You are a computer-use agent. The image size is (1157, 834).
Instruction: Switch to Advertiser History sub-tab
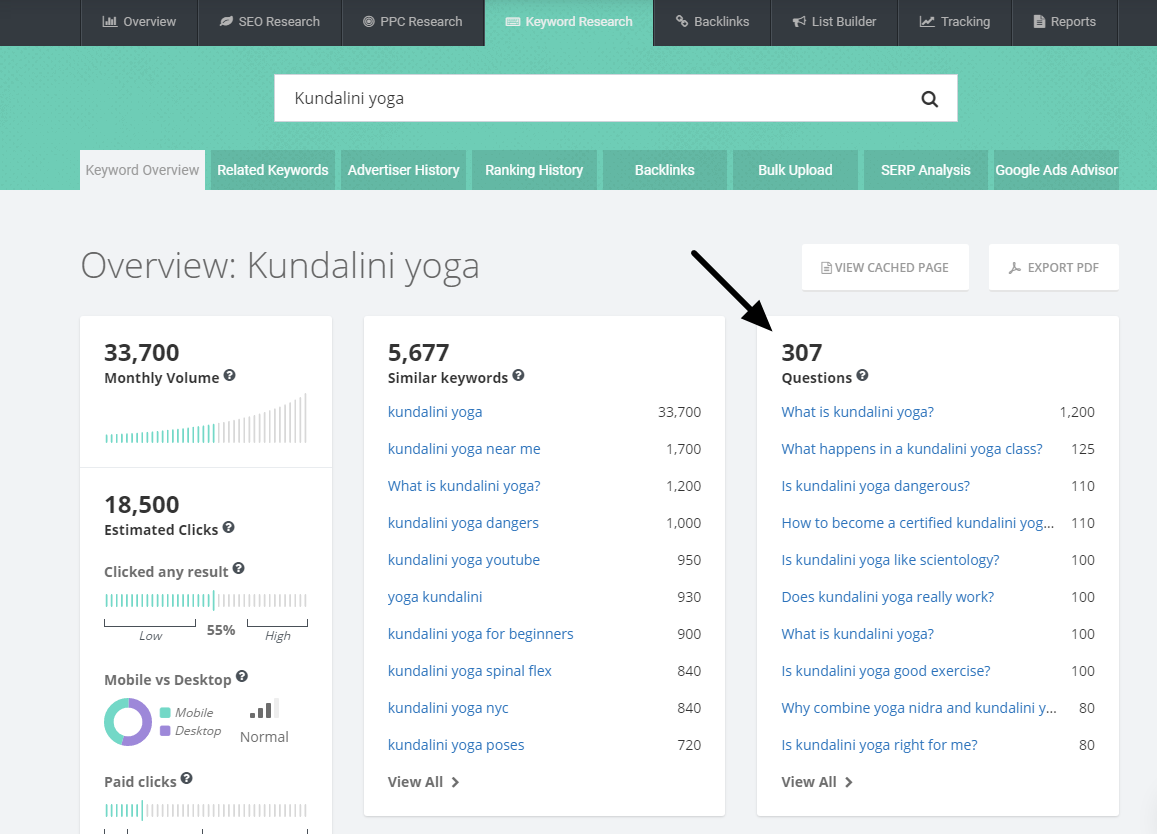click(x=404, y=170)
